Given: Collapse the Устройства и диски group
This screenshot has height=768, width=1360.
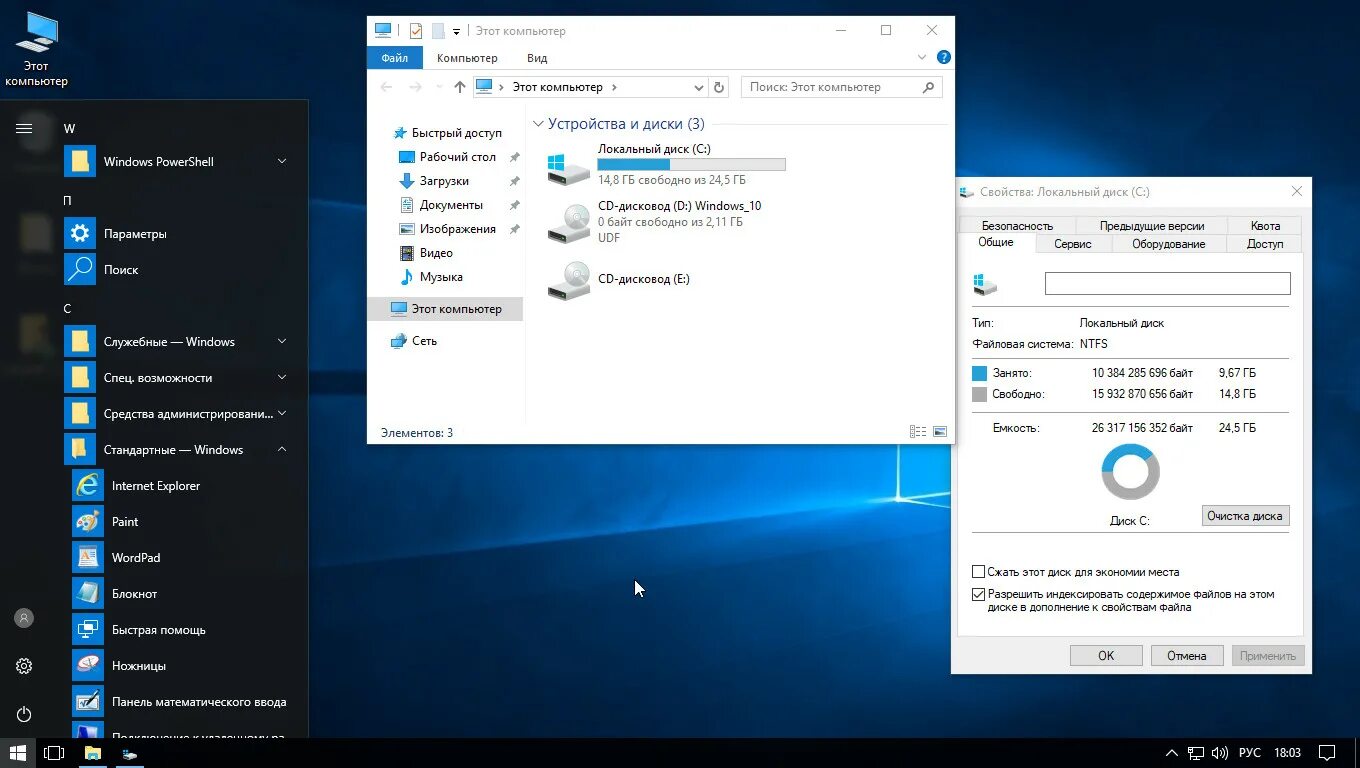Looking at the screenshot, I should (x=538, y=124).
